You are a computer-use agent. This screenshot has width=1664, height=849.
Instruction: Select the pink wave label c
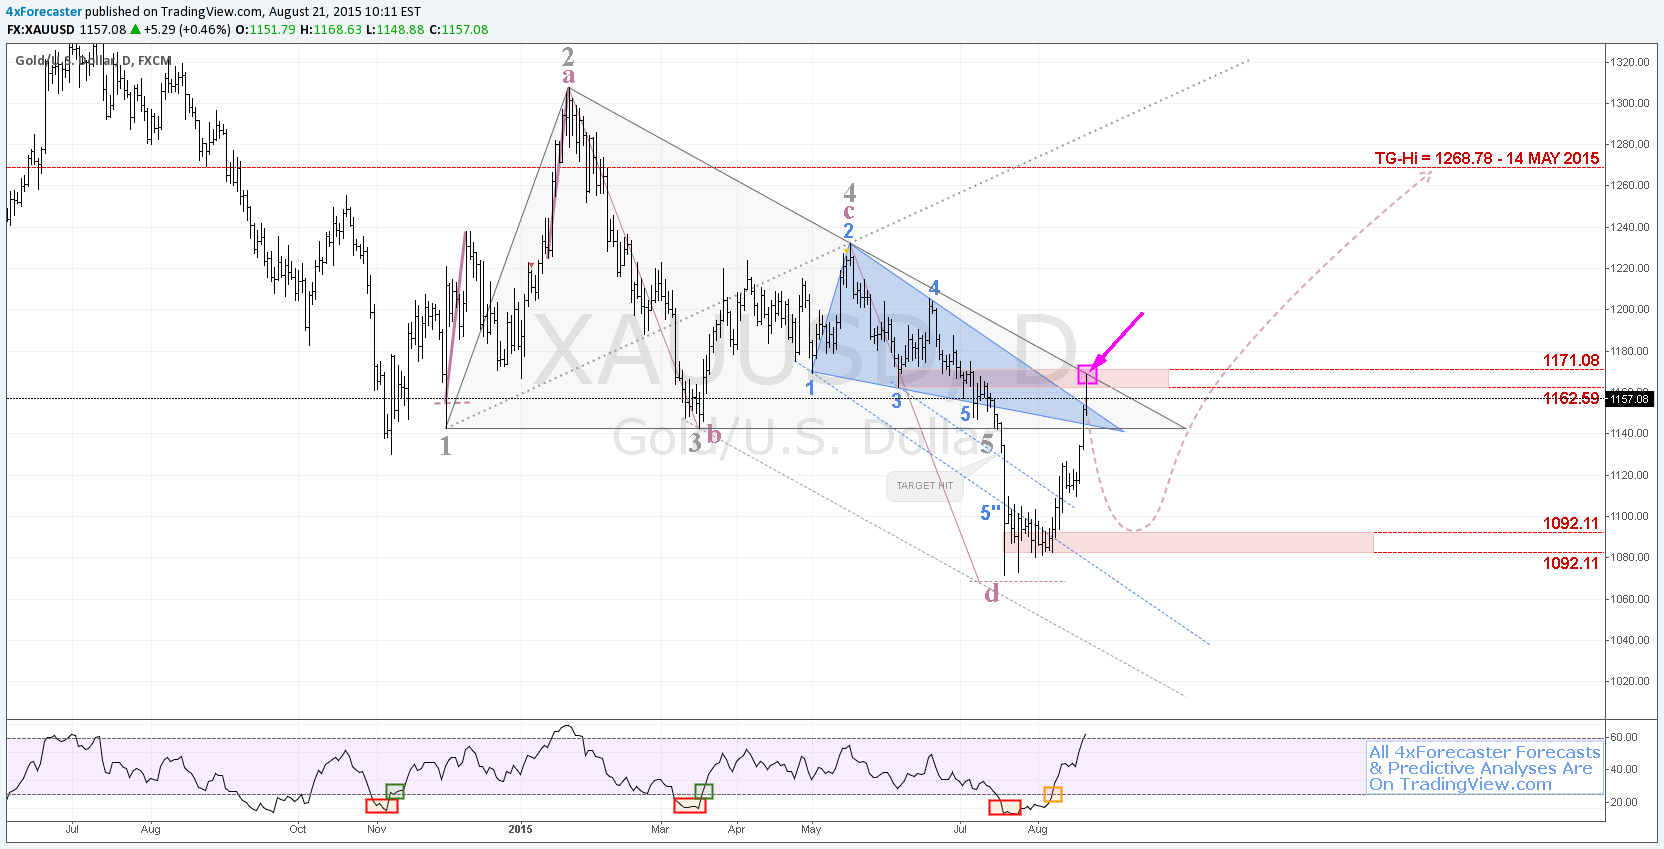[x=849, y=211]
